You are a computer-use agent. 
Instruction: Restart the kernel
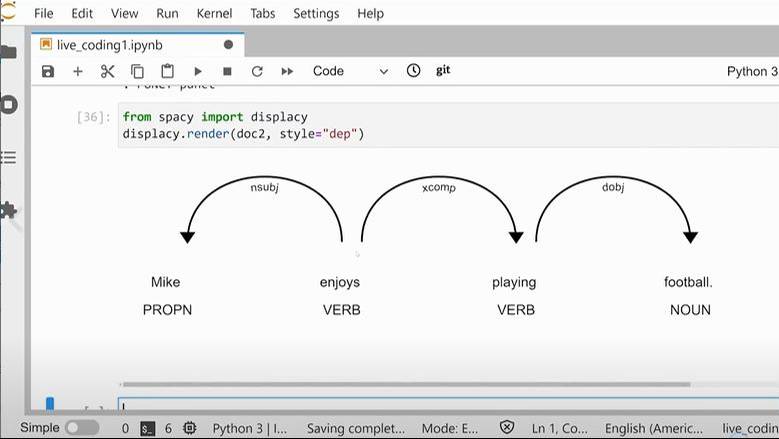257,72
